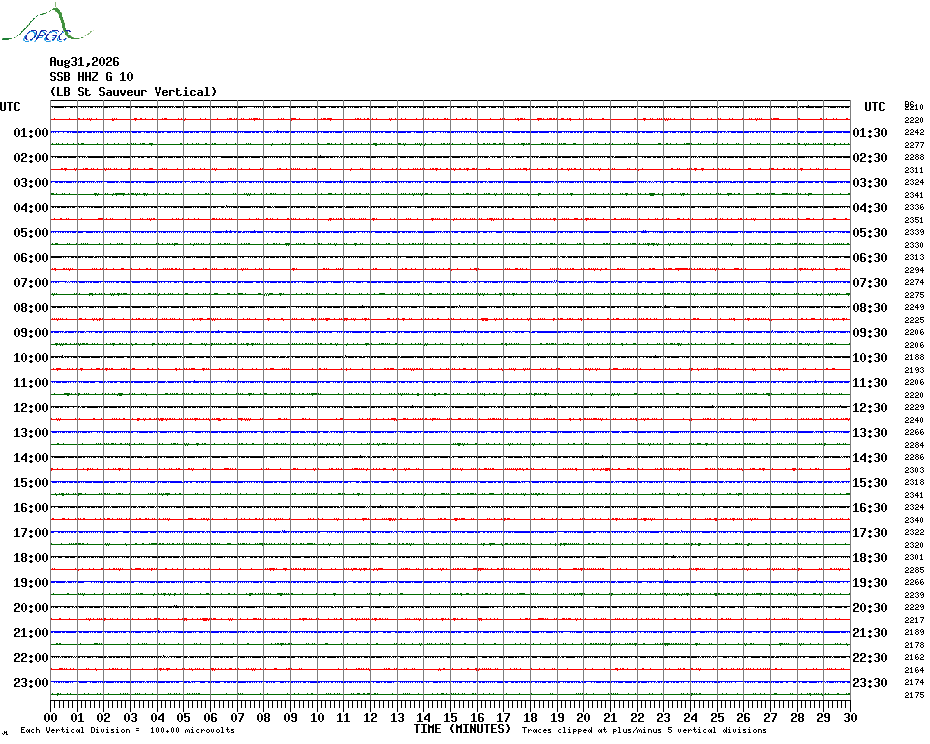Click the Each Vertical Division caption

click(x=128, y=730)
